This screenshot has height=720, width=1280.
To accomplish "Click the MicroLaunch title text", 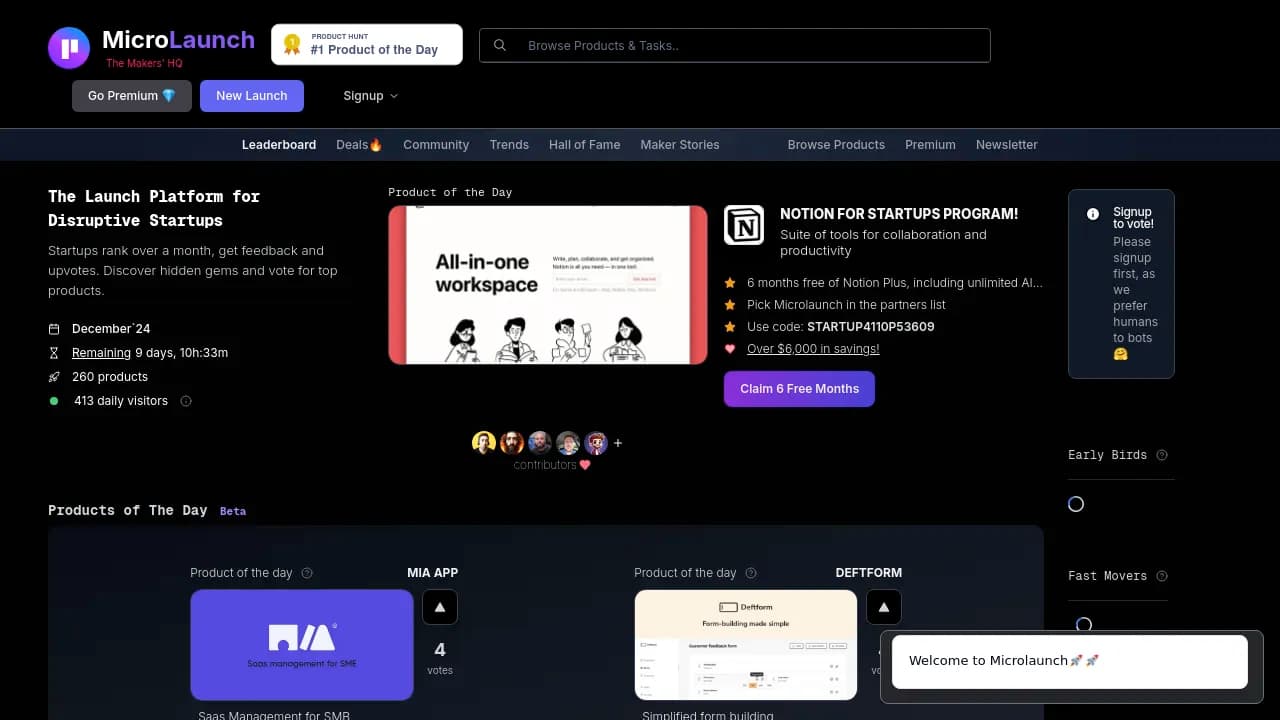I will pyautogui.click(x=178, y=40).
